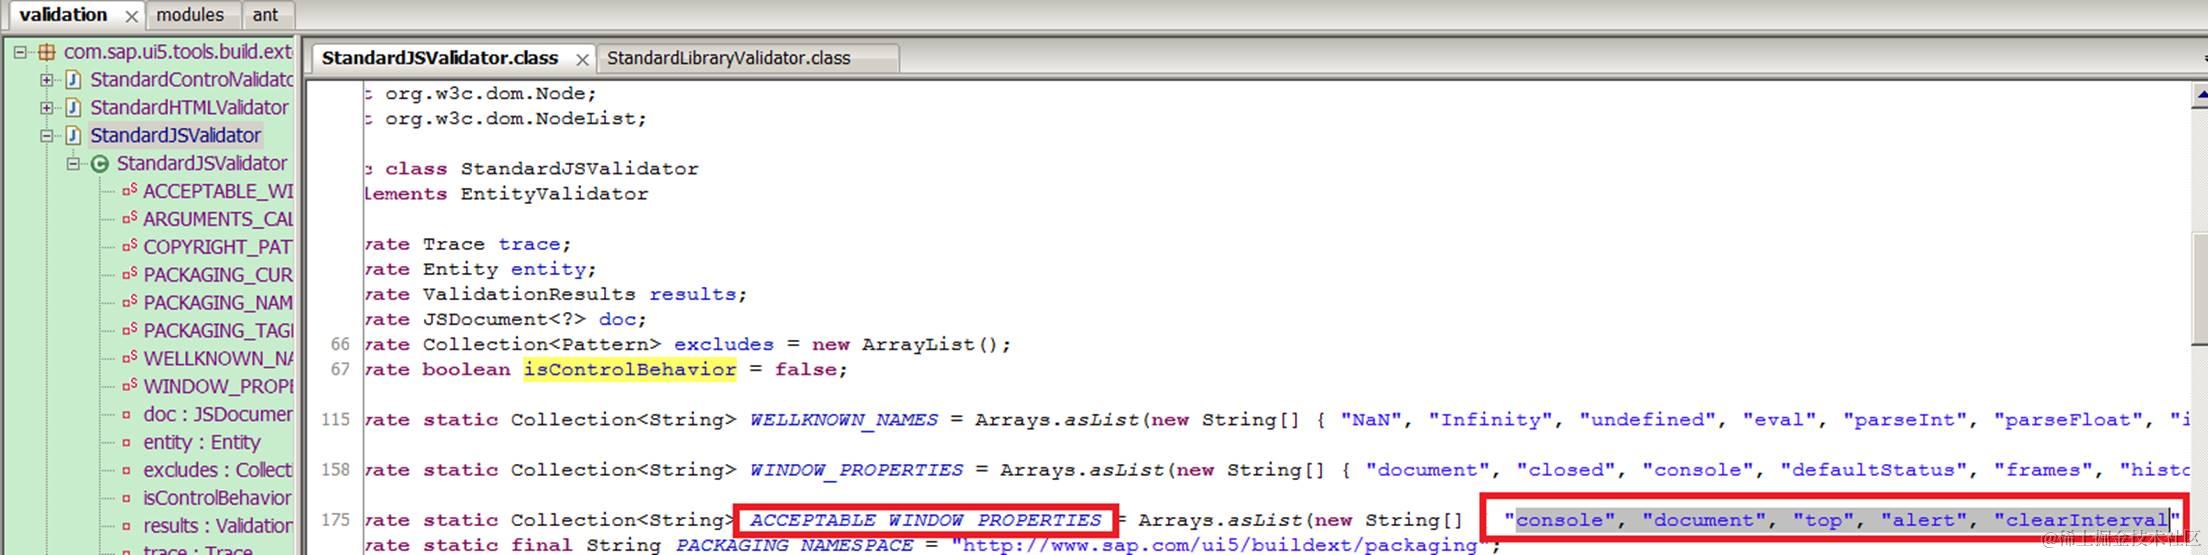Click PACKAGING_NAMESPACE identifier in the code

794,545
